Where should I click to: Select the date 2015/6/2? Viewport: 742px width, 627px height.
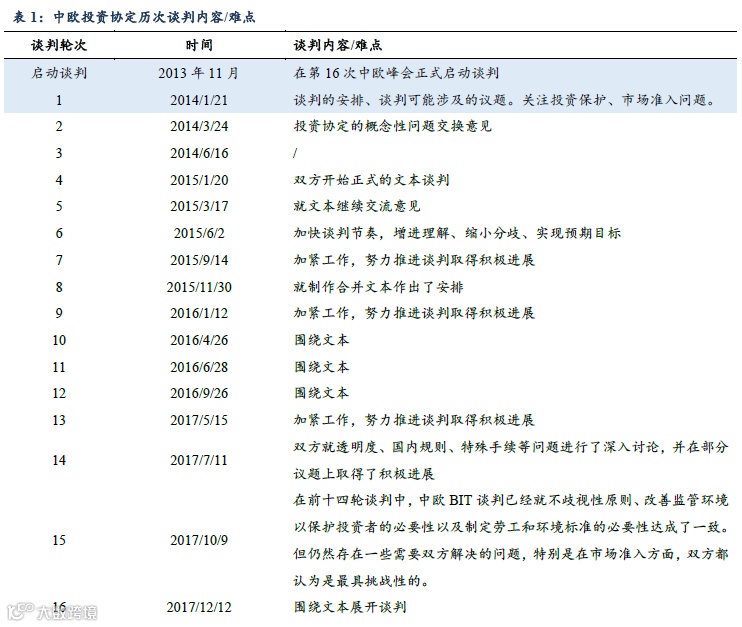(199, 233)
